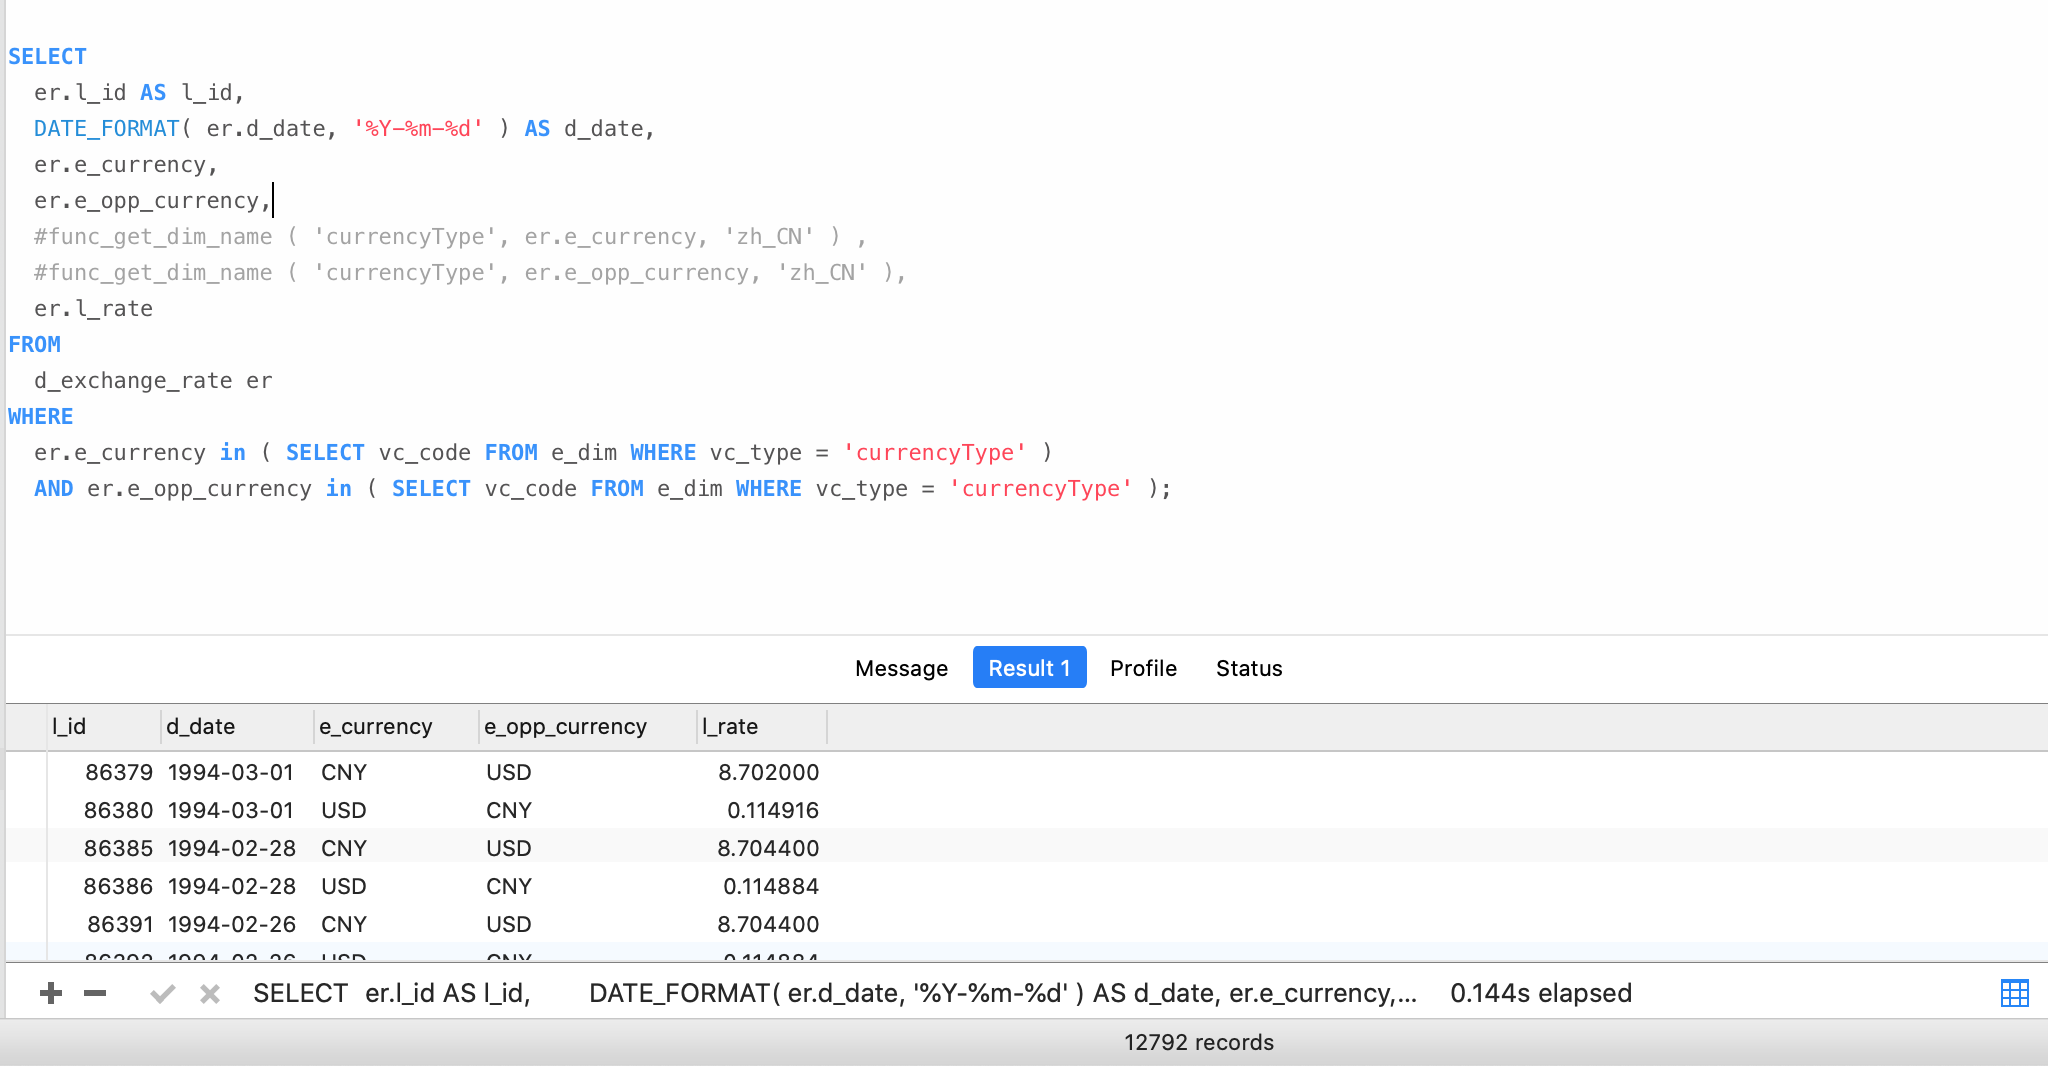Image resolution: width=2048 pixels, height=1066 pixels.
Task: Click the add record plus icon
Action: [x=51, y=993]
